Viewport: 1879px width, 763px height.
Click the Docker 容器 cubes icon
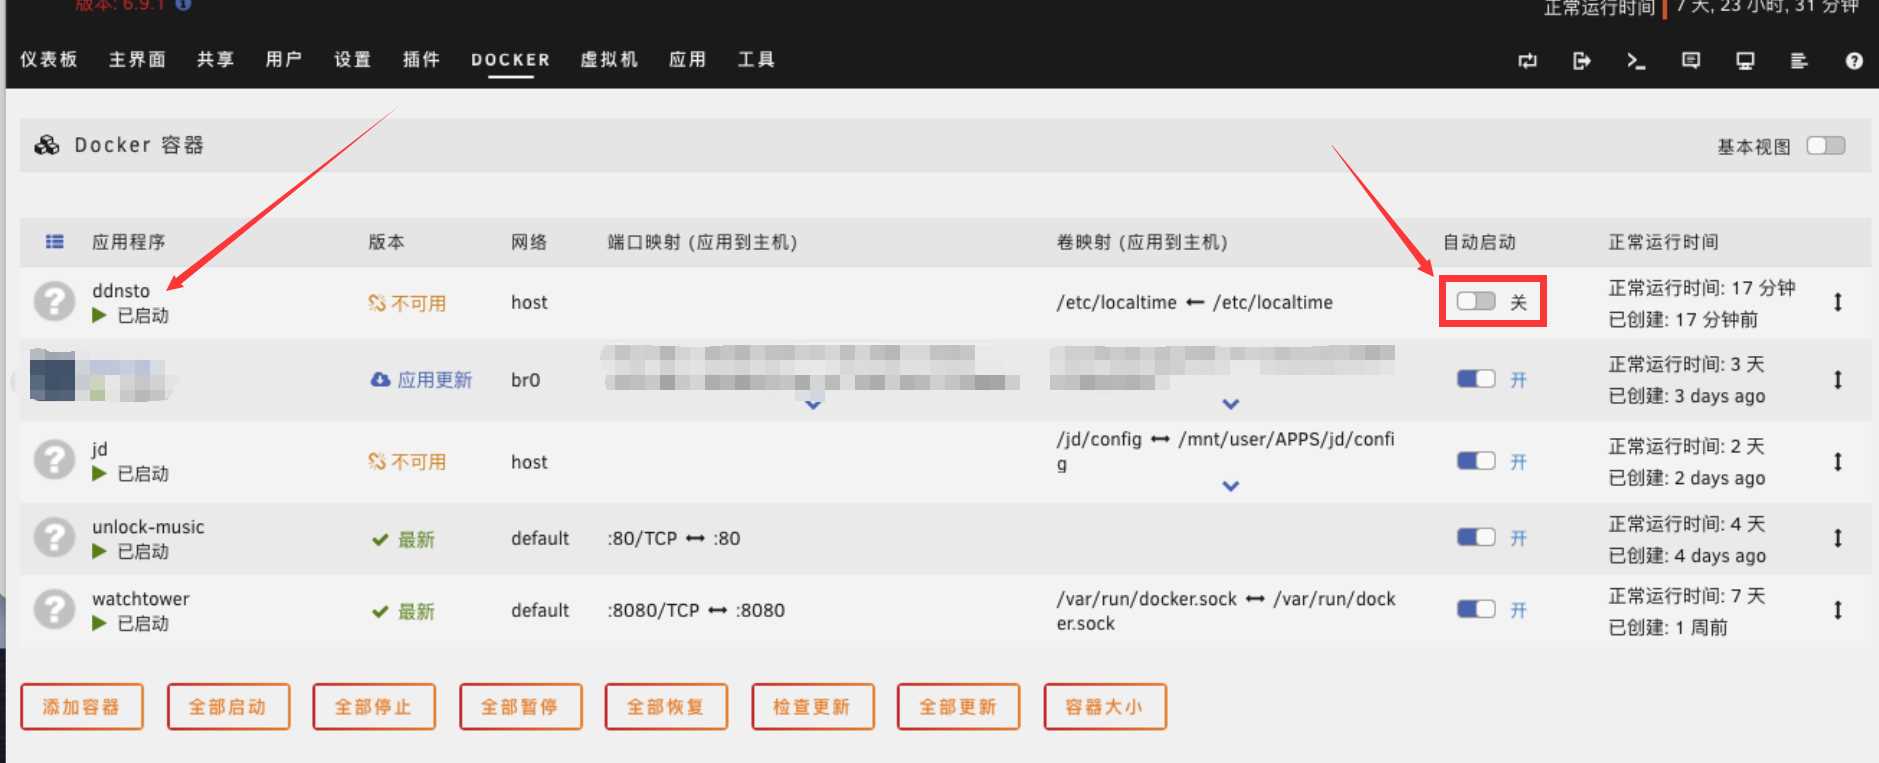(x=46, y=145)
